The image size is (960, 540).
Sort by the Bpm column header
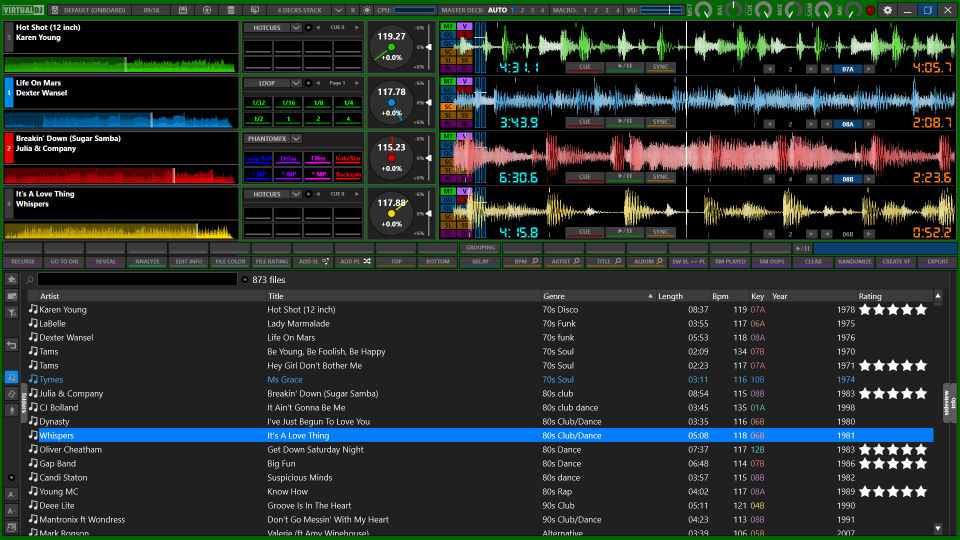point(720,296)
